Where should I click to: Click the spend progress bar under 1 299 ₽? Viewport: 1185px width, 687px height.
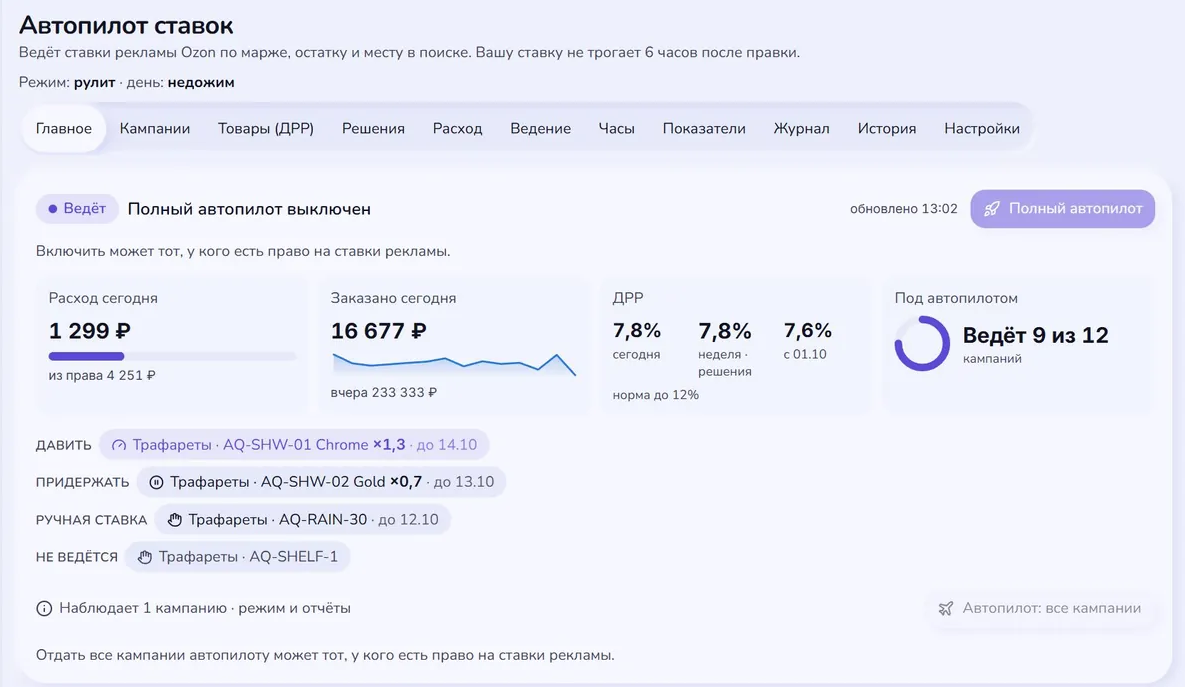(172, 356)
